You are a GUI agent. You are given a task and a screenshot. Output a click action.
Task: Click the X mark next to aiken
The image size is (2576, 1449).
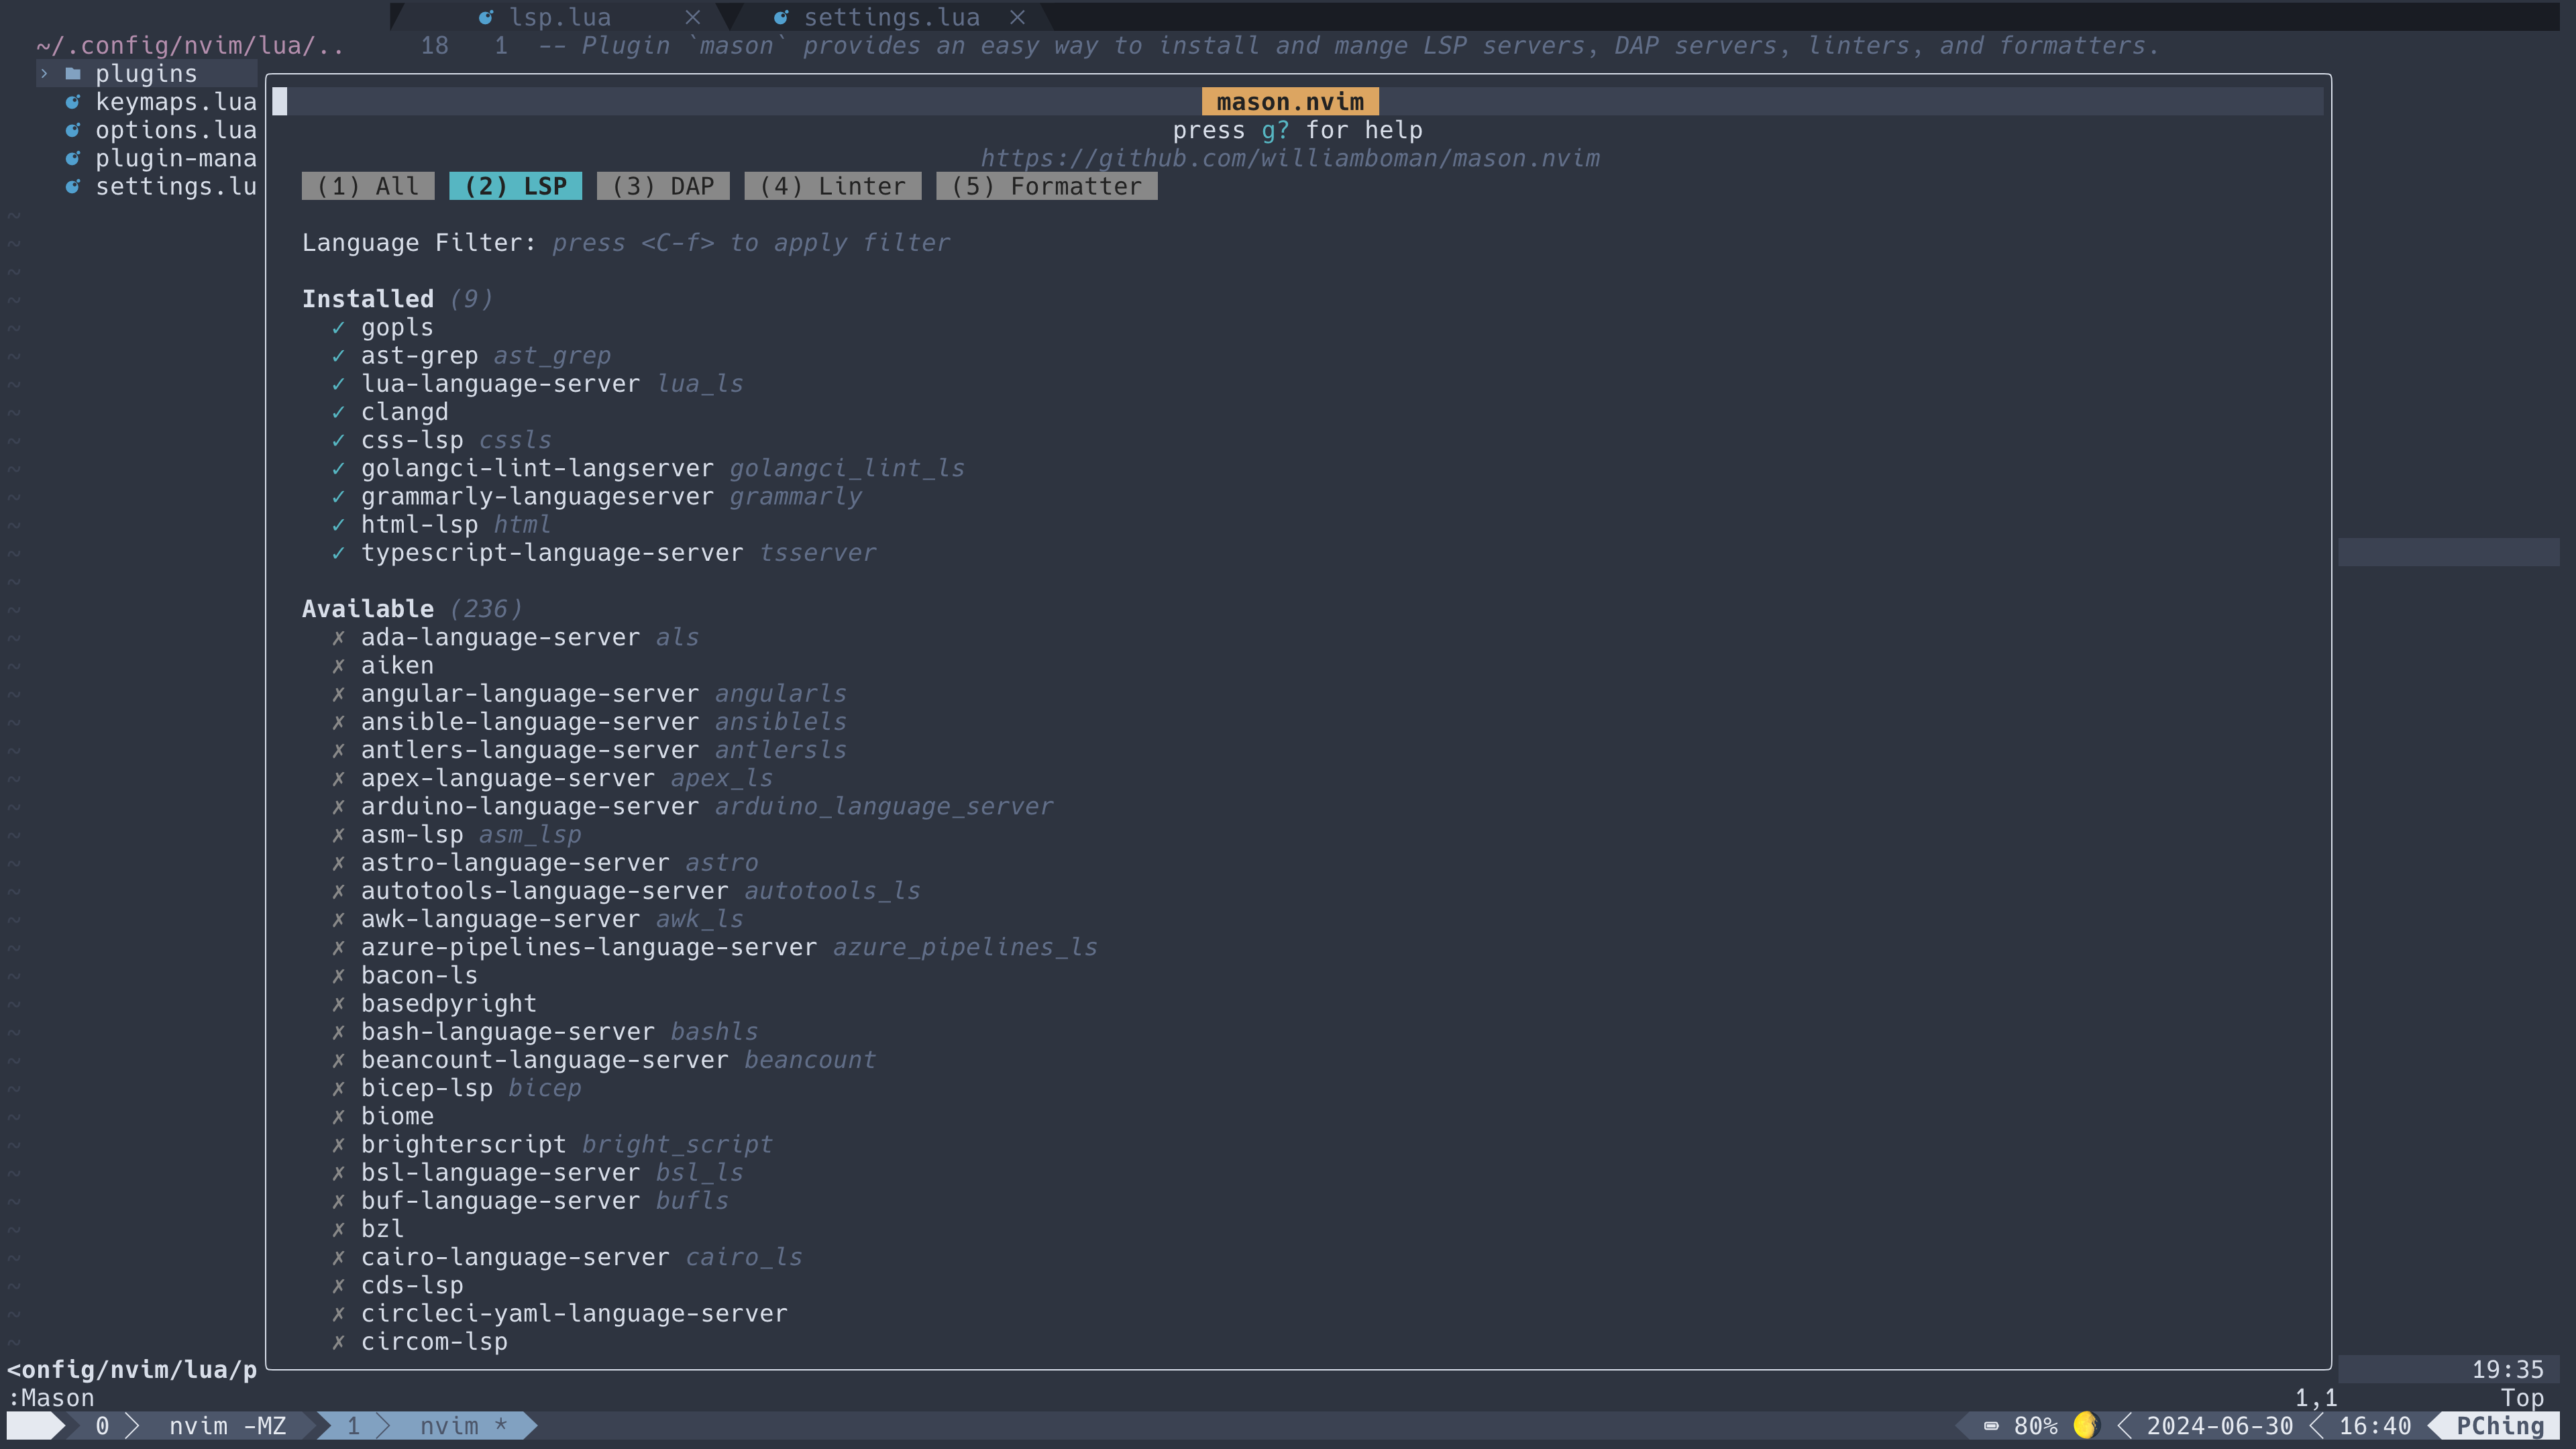[338, 665]
